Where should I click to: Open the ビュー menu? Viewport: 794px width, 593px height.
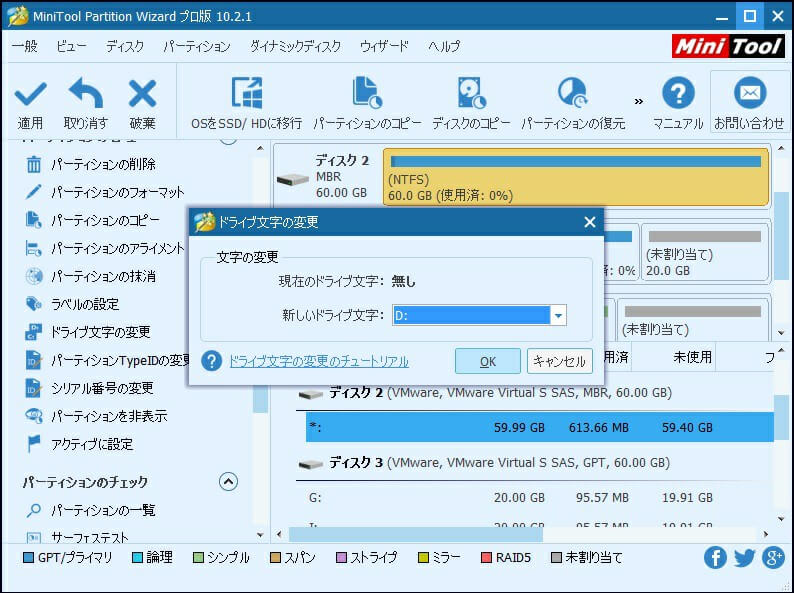[71, 46]
